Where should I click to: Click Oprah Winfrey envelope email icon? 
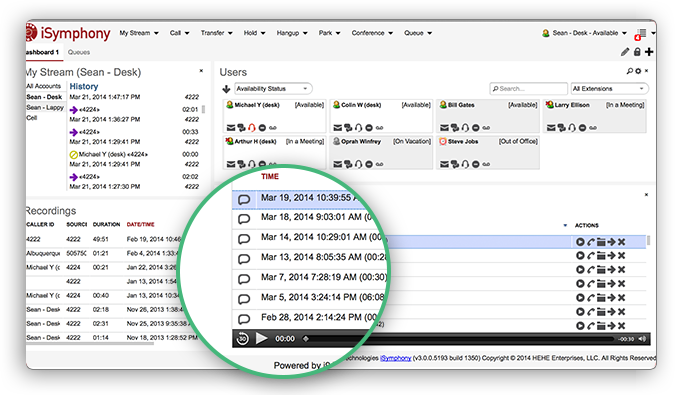coord(338,164)
